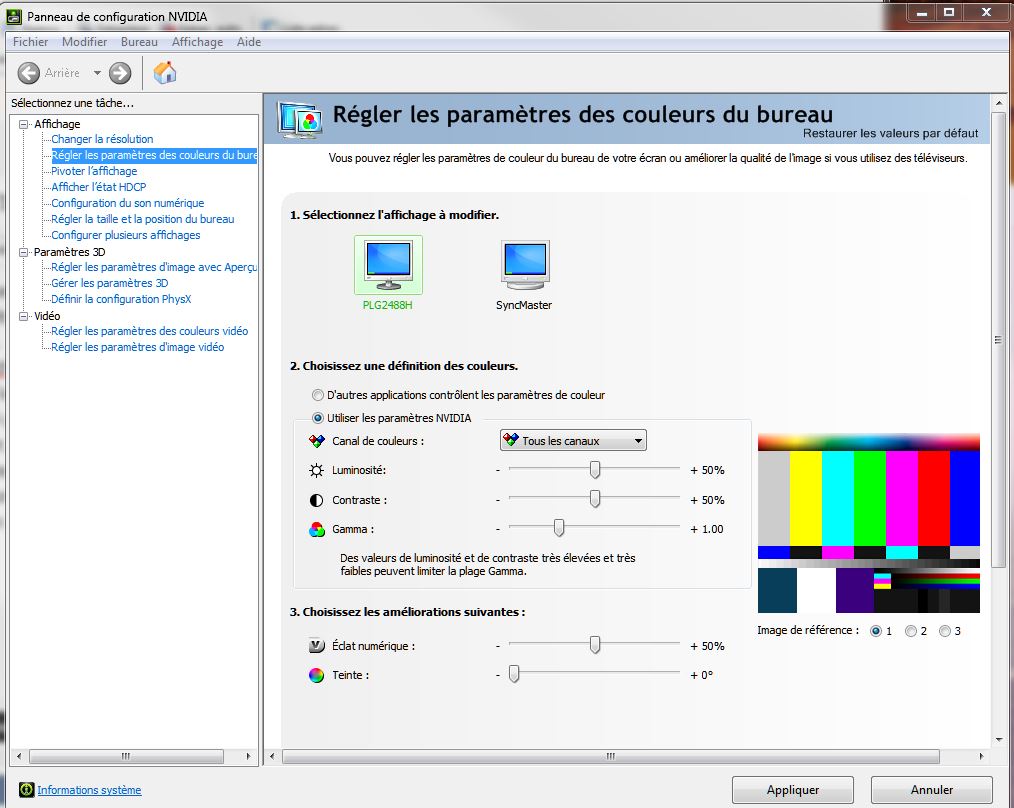This screenshot has height=808, width=1014.
Task: Click the system information green icon
Action: click(x=27, y=790)
